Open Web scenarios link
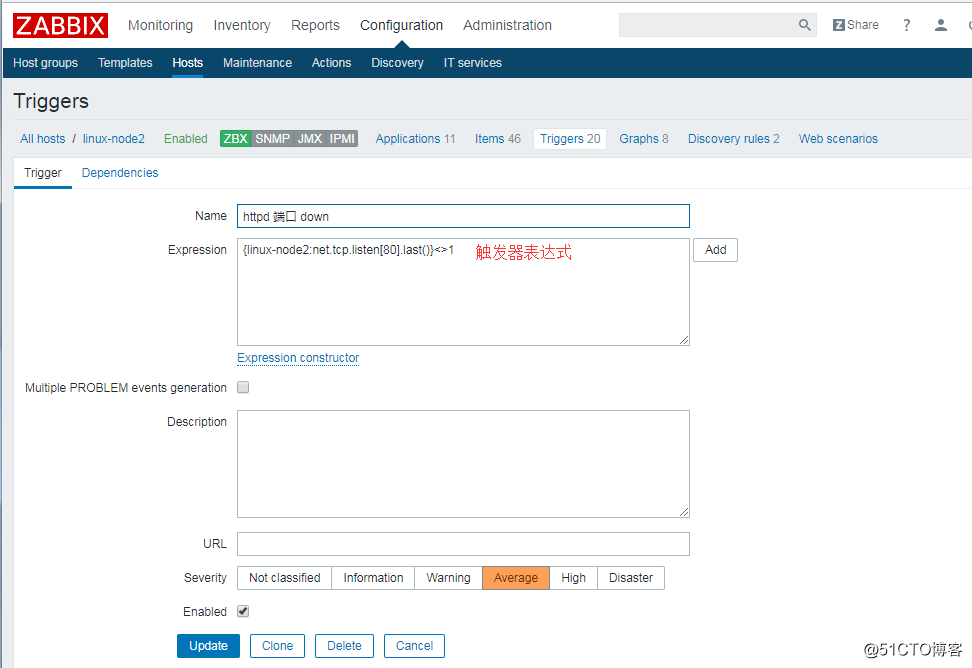This screenshot has width=972, height=668. point(838,139)
